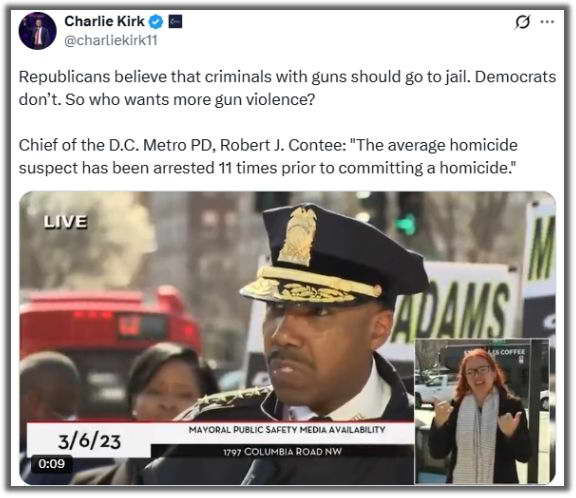Click the blue verified checkmark badge
Screen dimensions: 576x498
pyautogui.click(x=156, y=22)
